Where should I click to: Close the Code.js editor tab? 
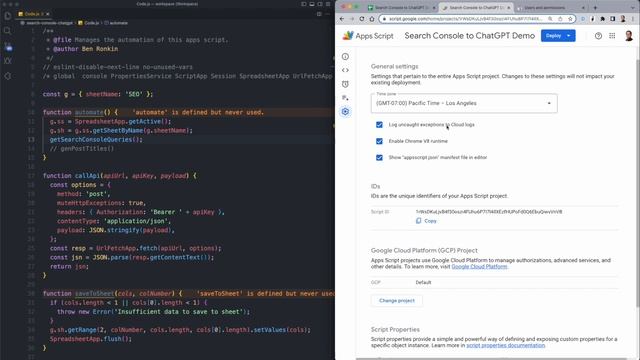(47, 14)
